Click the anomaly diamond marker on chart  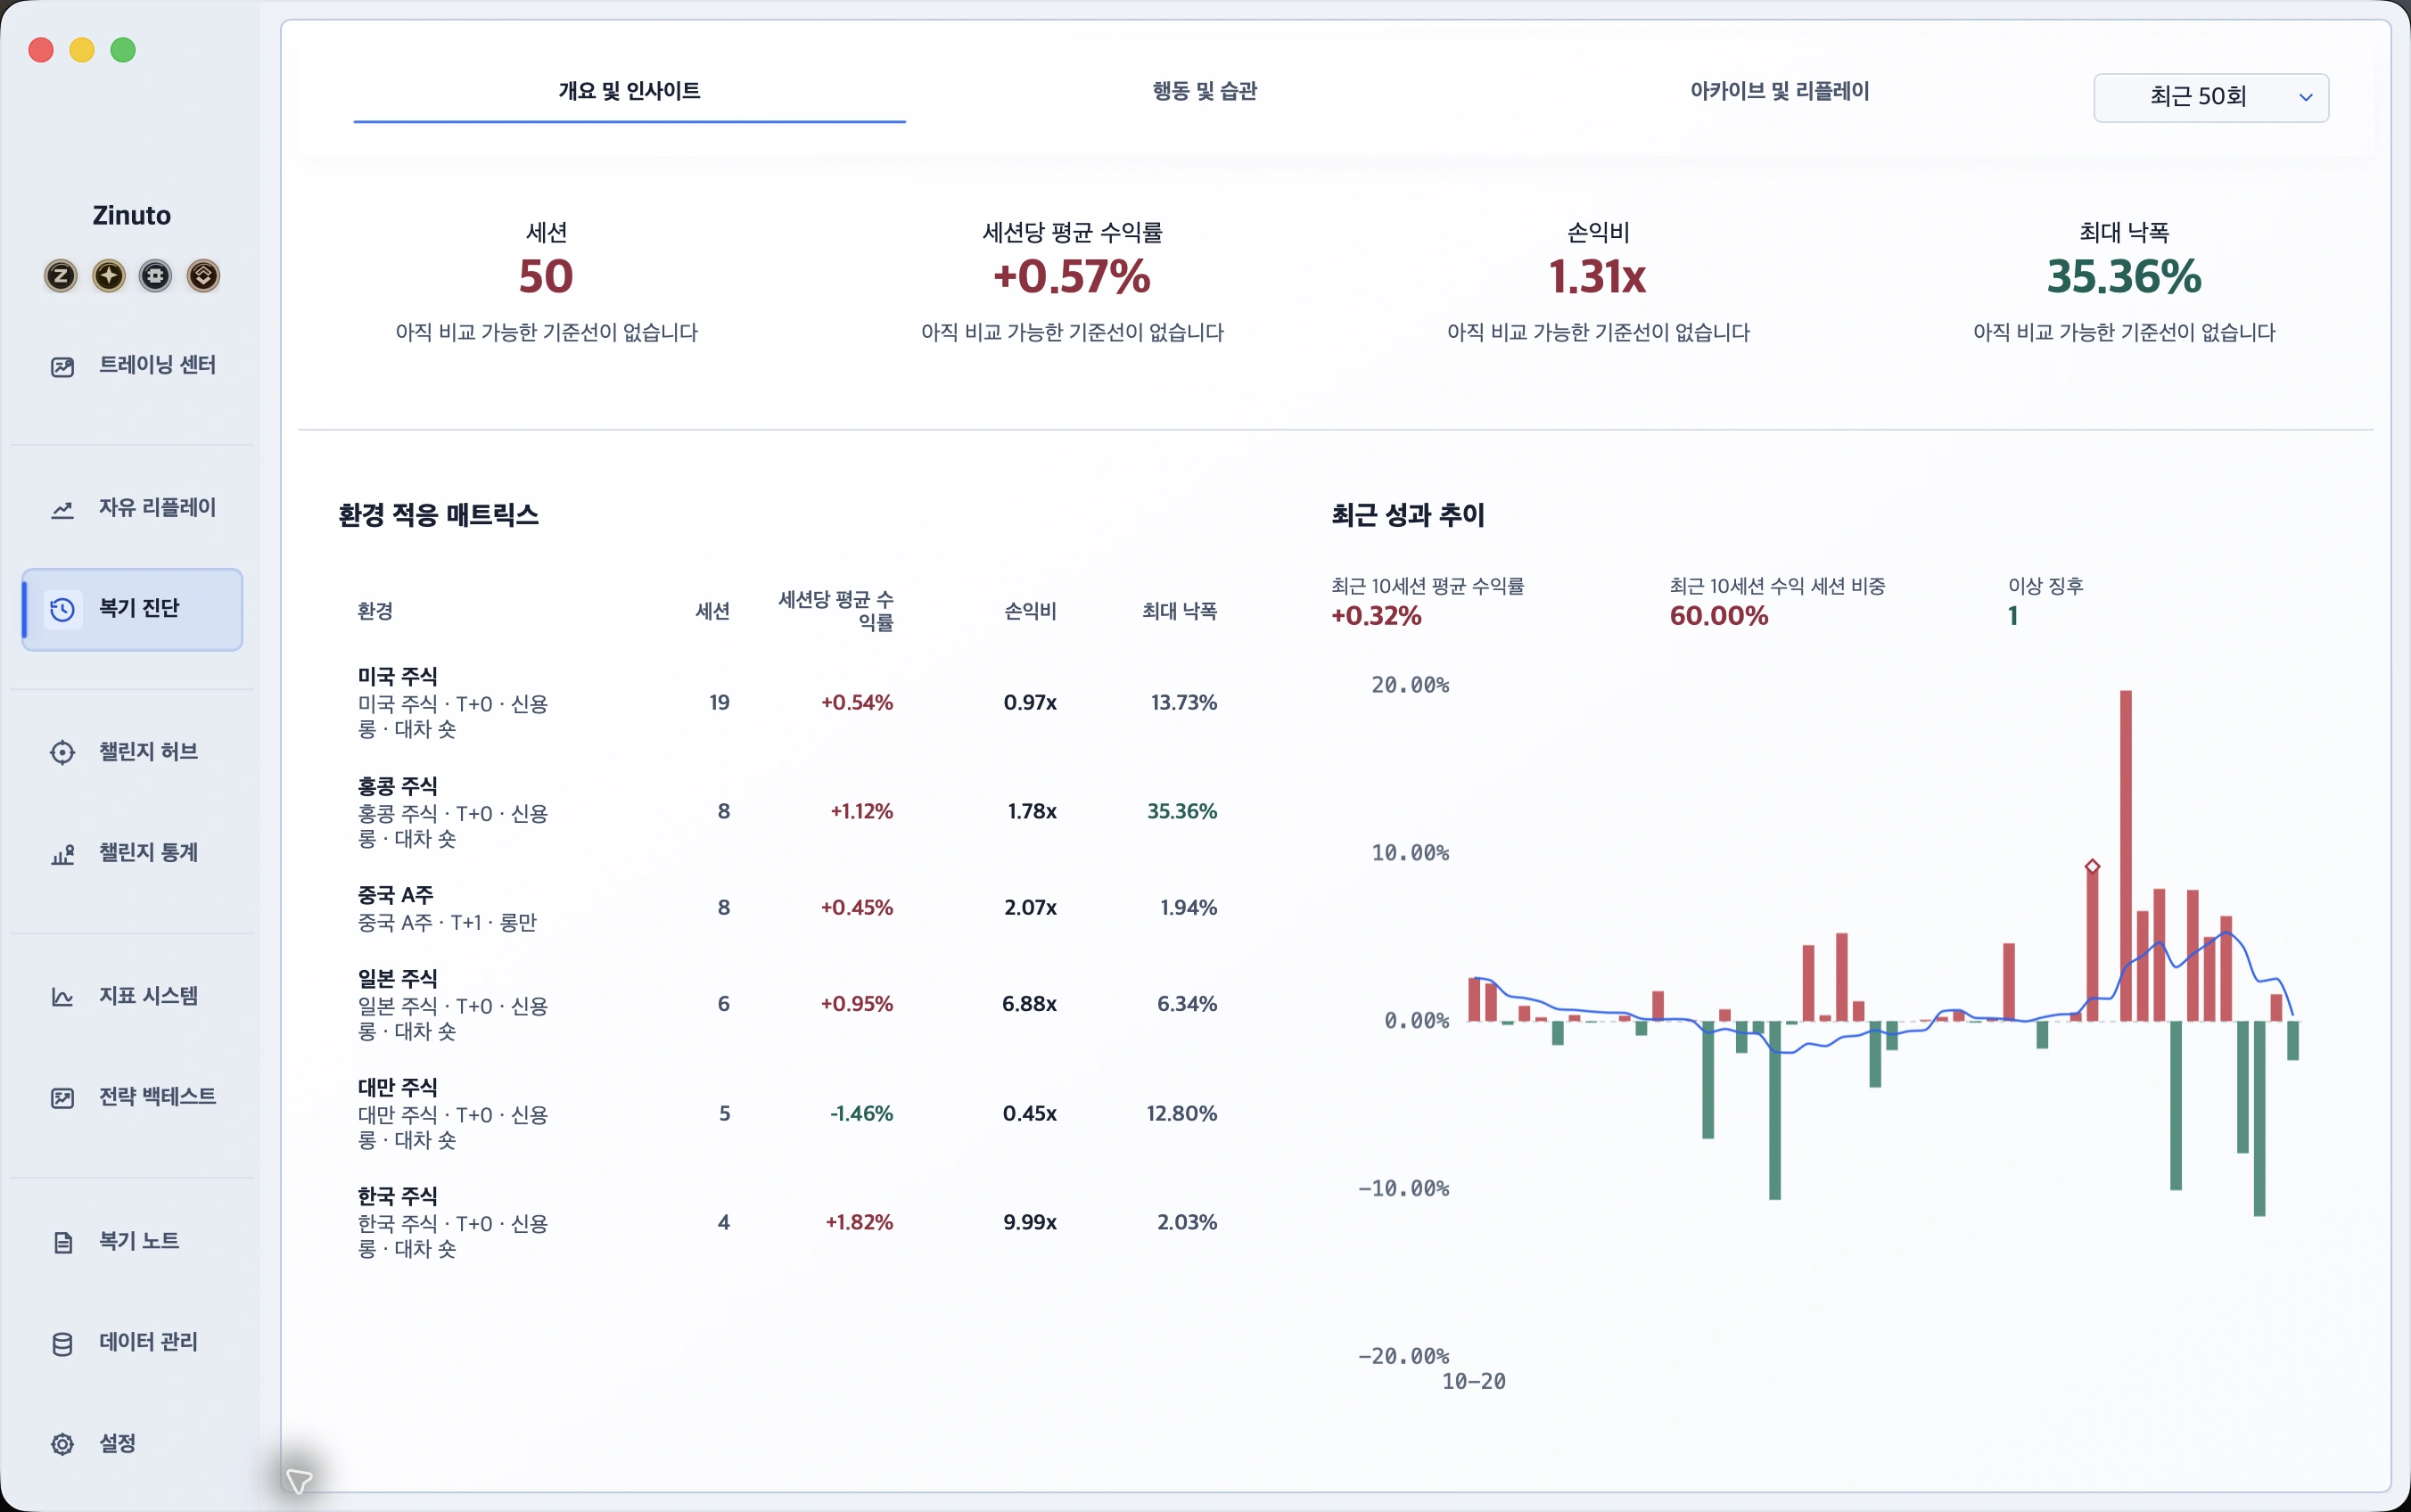(2092, 866)
